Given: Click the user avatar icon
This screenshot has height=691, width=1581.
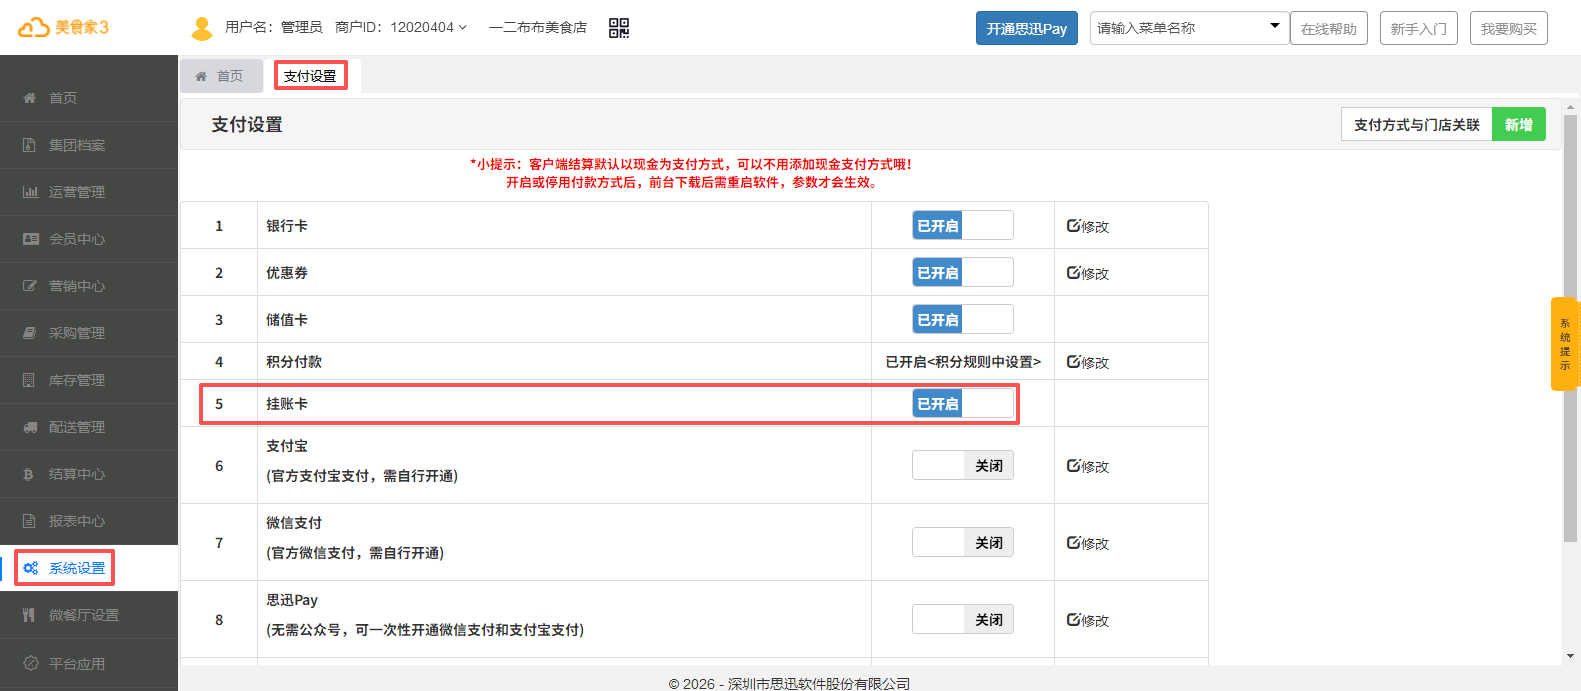Looking at the screenshot, I should [202, 28].
